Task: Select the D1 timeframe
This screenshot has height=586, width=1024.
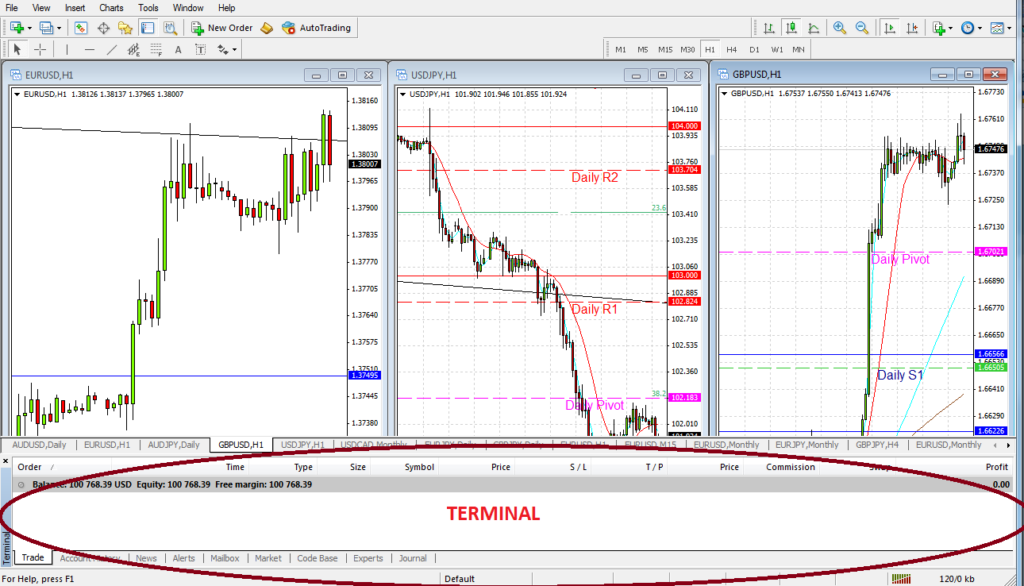Action: [x=754, y=49]
